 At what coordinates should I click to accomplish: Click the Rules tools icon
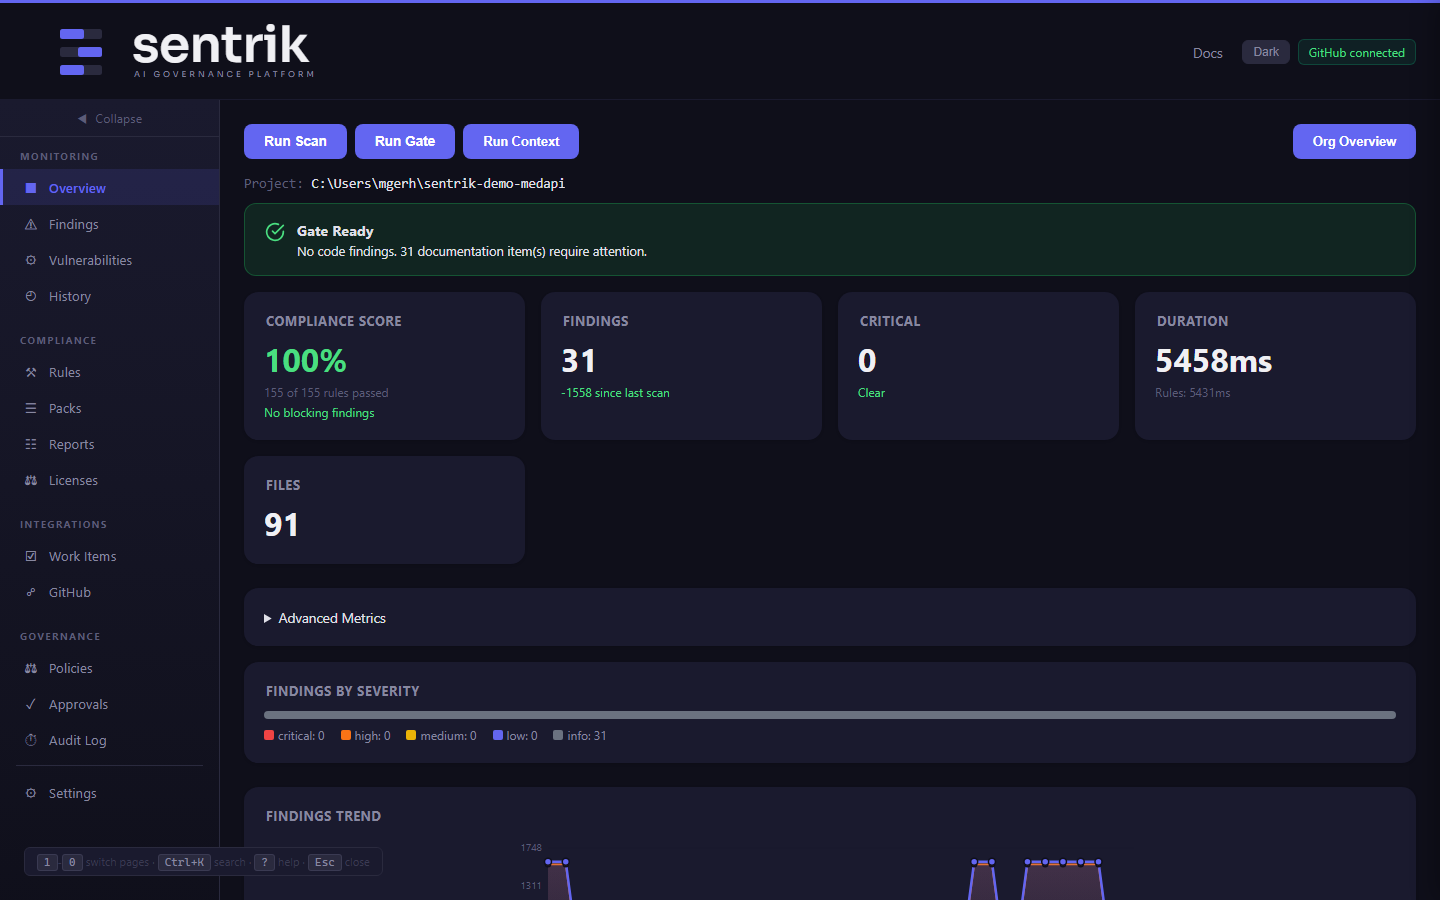pyautogui.click(x=31, y=372)
